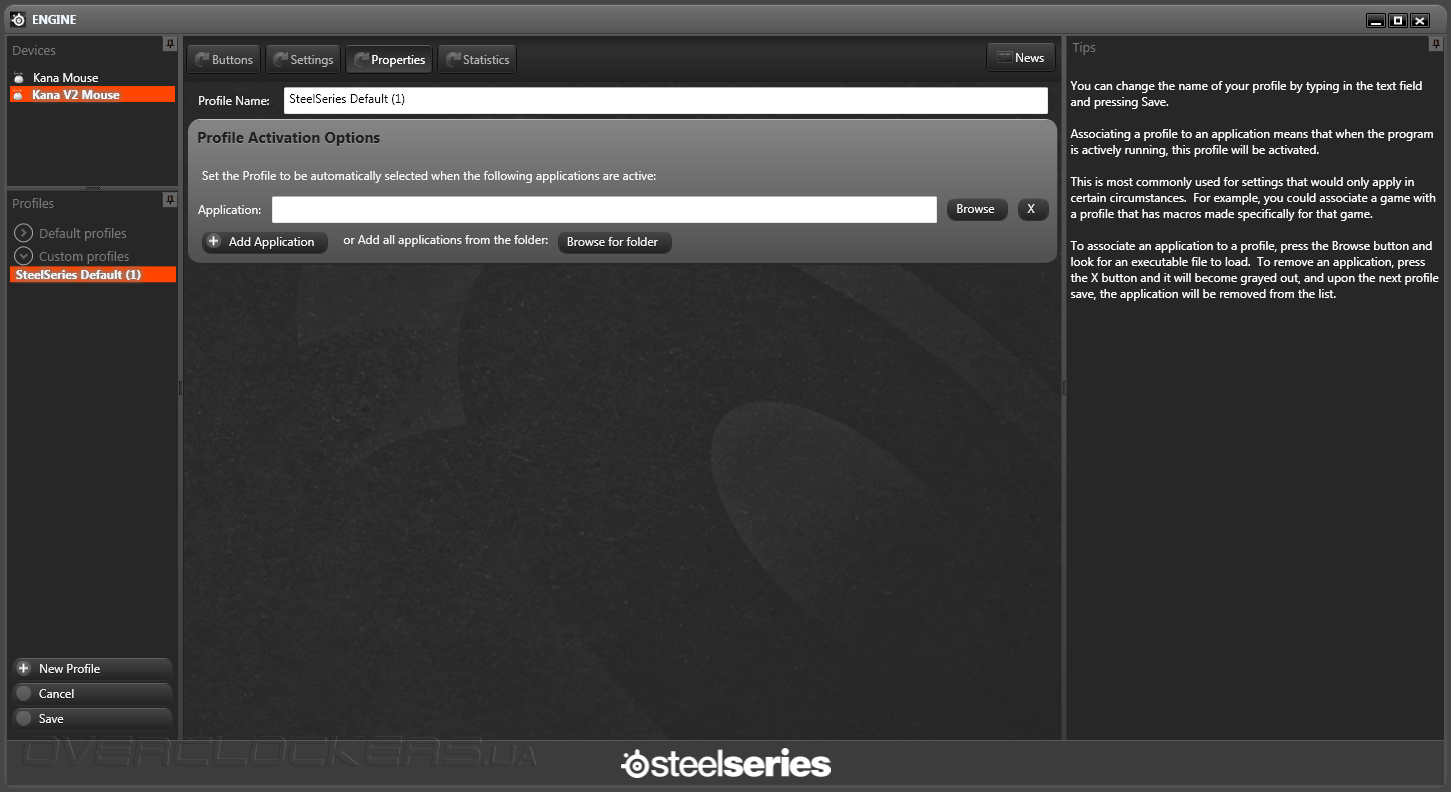1451x792 pixels.
Task: View the Statistics tab
Action: point(477,60)
